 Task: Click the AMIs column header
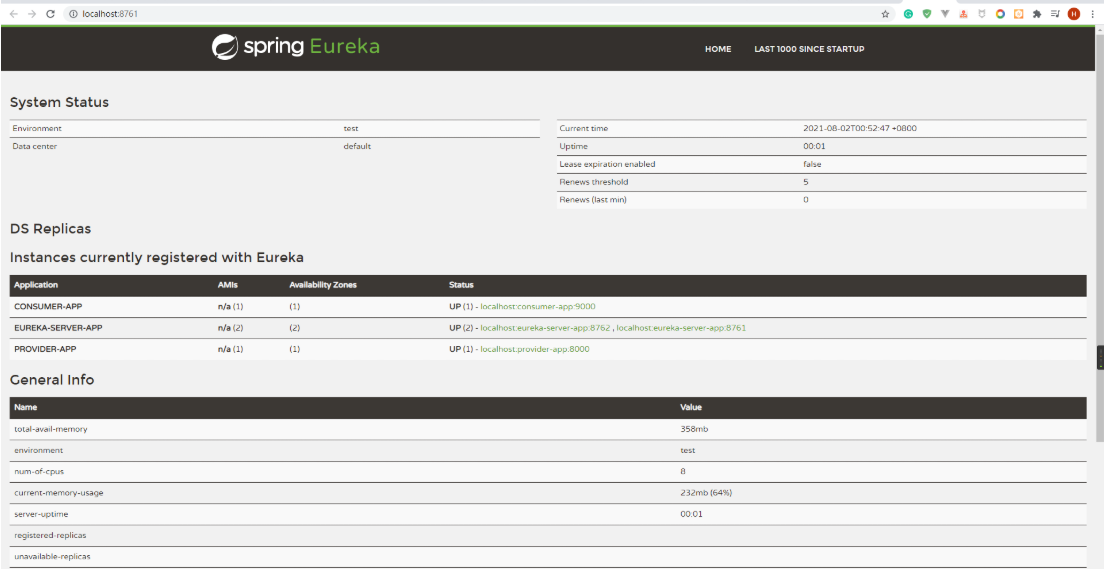[227, 285]
